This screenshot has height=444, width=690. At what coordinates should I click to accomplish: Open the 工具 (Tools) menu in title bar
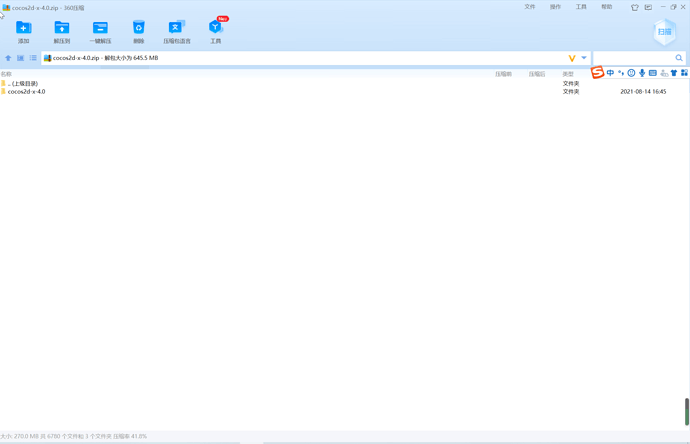point(581,7)
